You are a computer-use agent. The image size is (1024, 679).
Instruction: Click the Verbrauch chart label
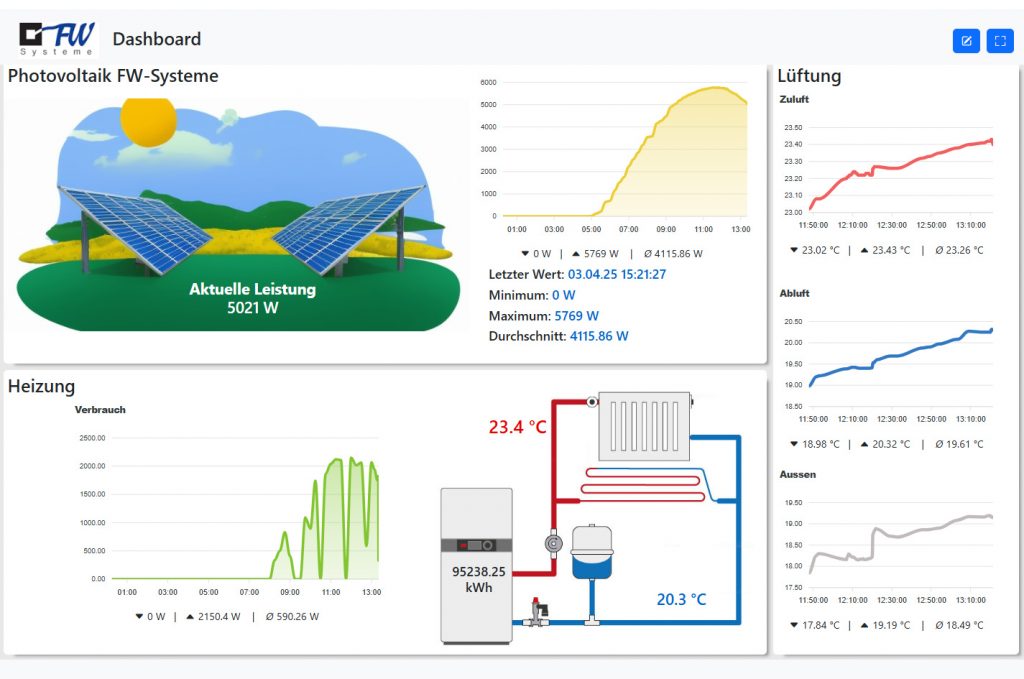(x=100, y=410)
